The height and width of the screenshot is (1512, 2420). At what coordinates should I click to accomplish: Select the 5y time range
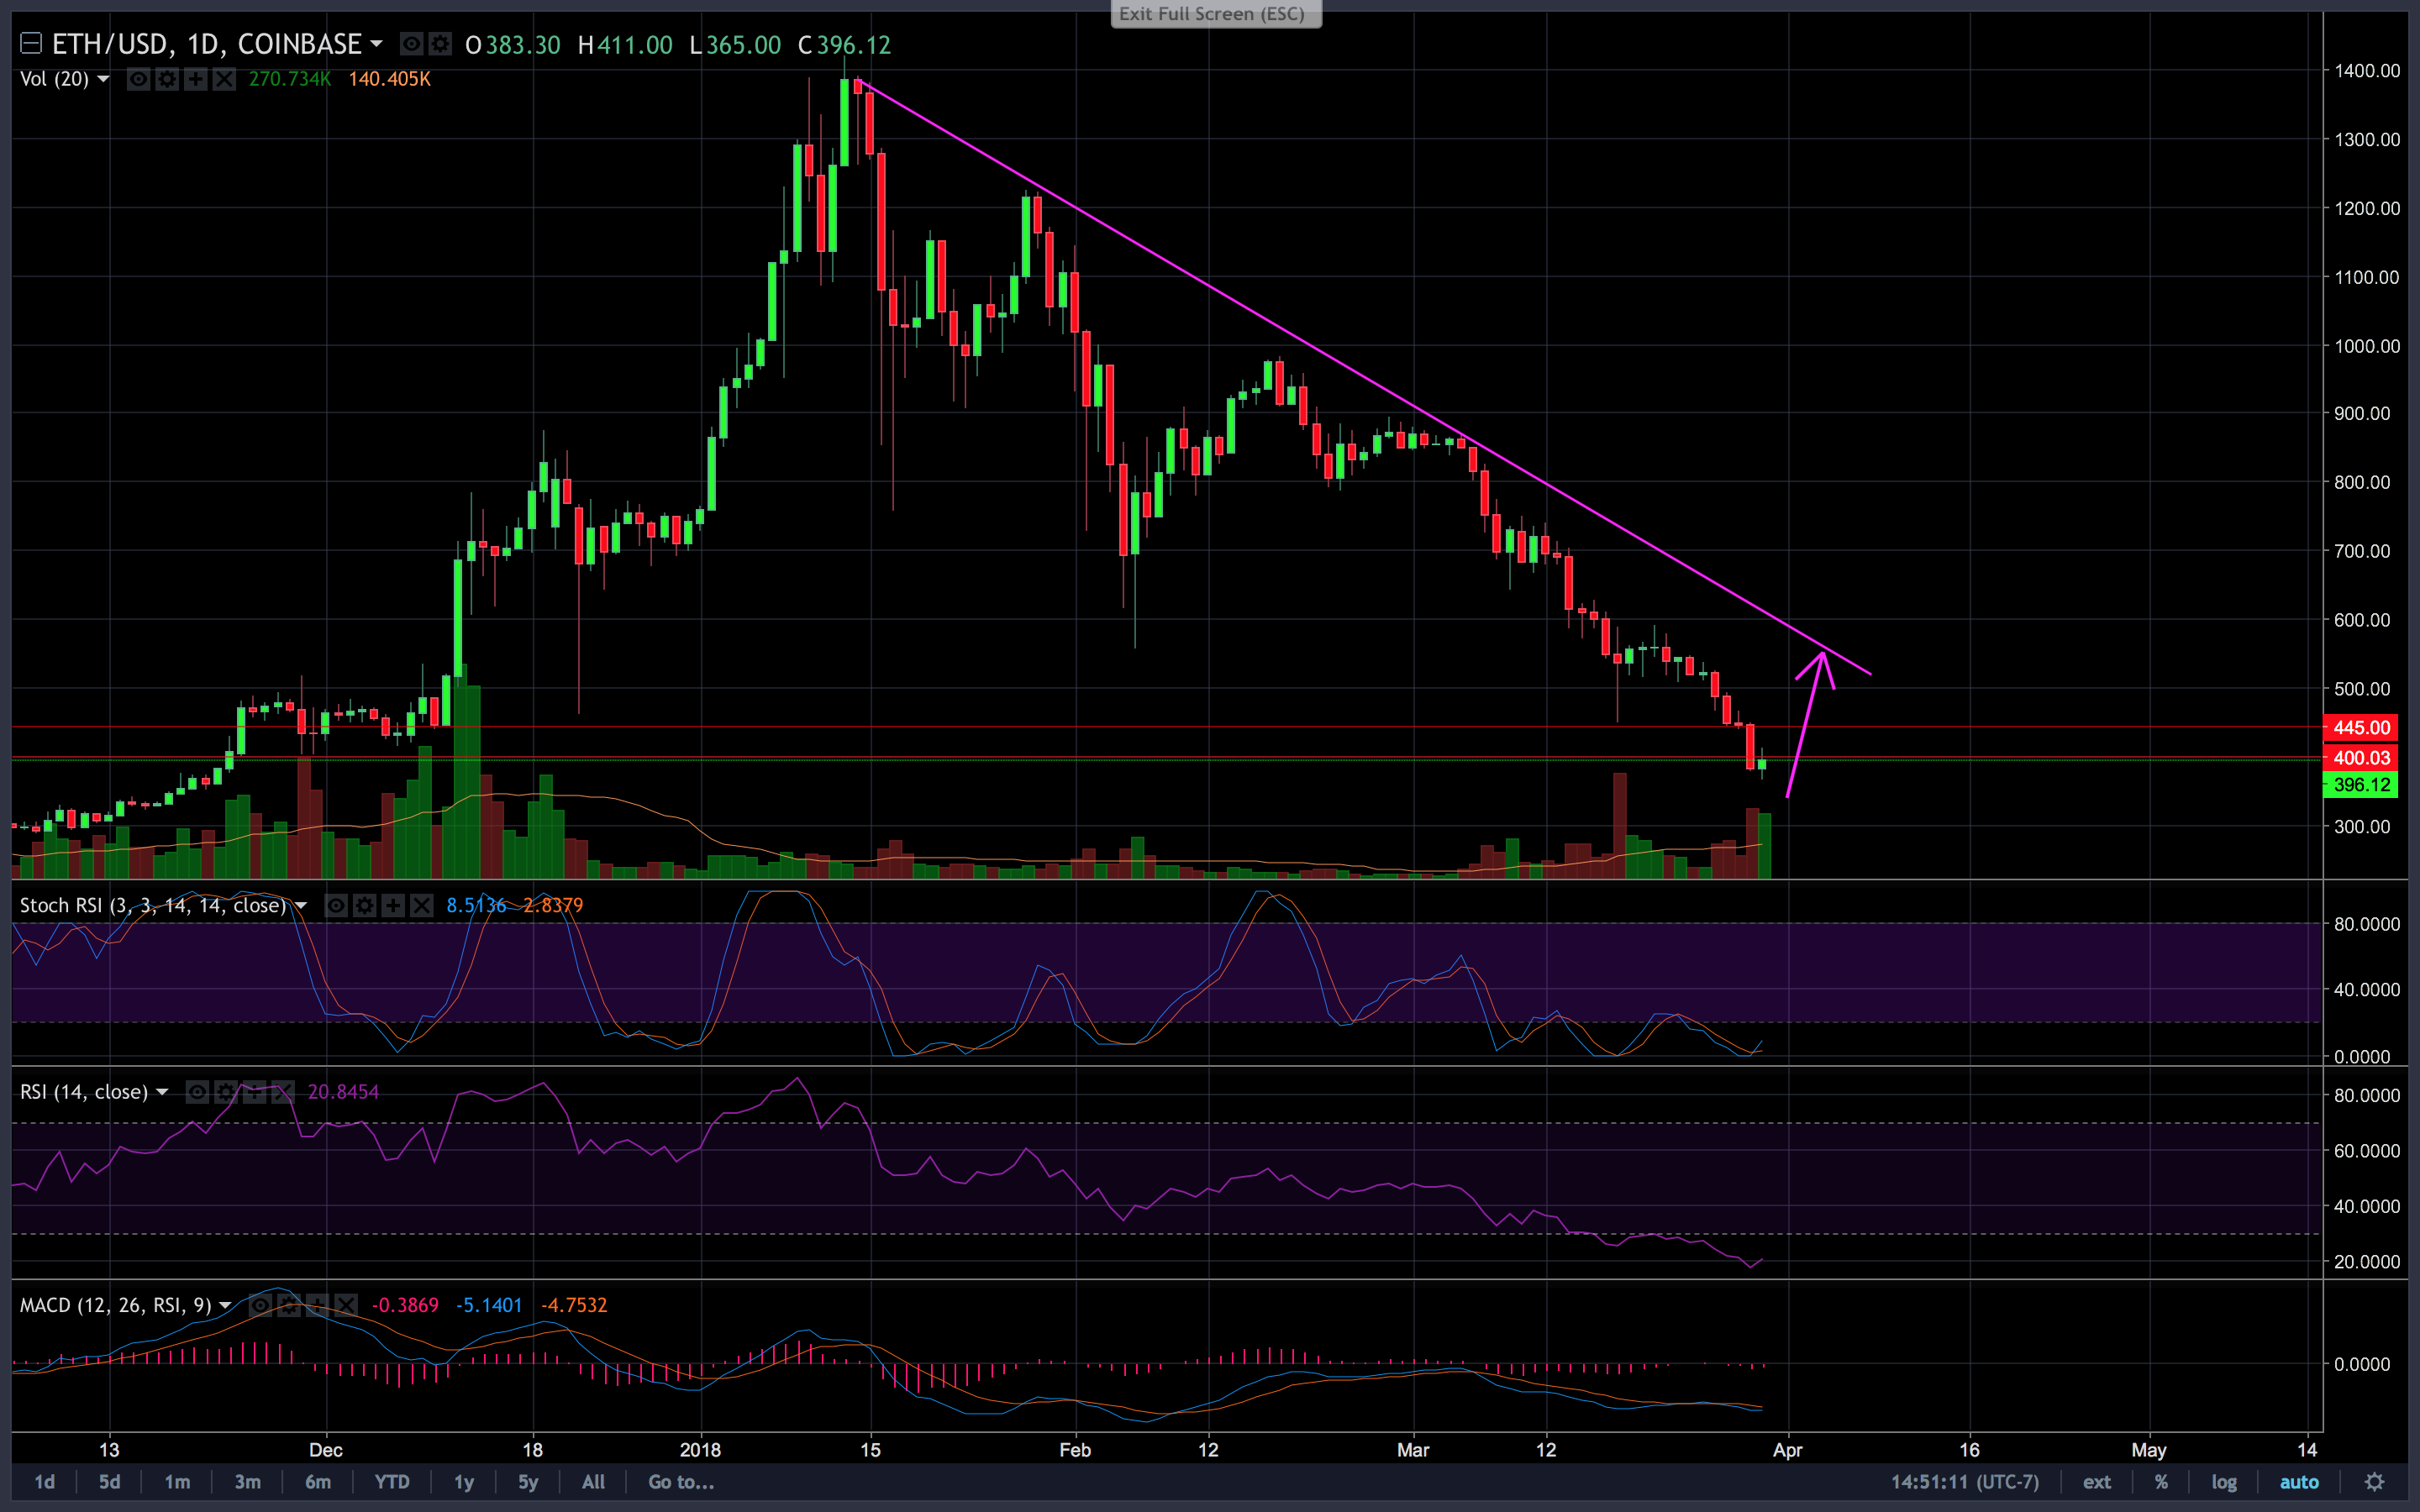coord(528,1482)
